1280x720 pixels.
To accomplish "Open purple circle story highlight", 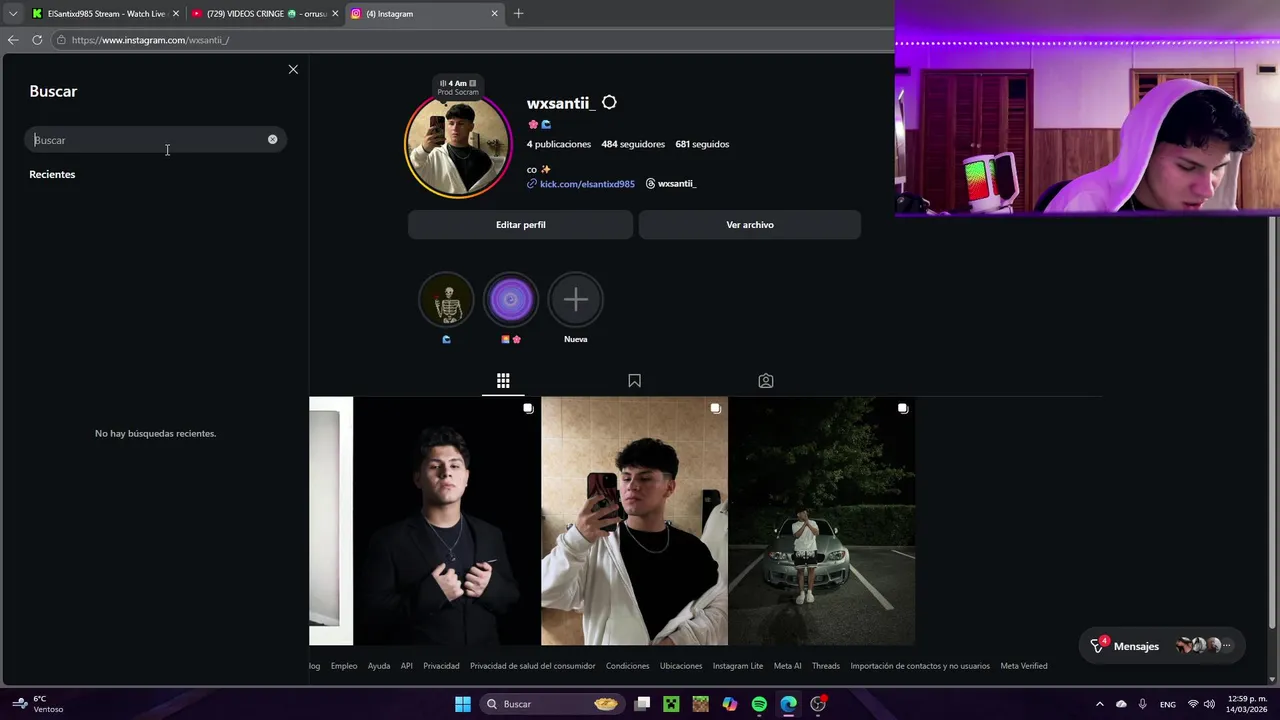I will 511,300.
